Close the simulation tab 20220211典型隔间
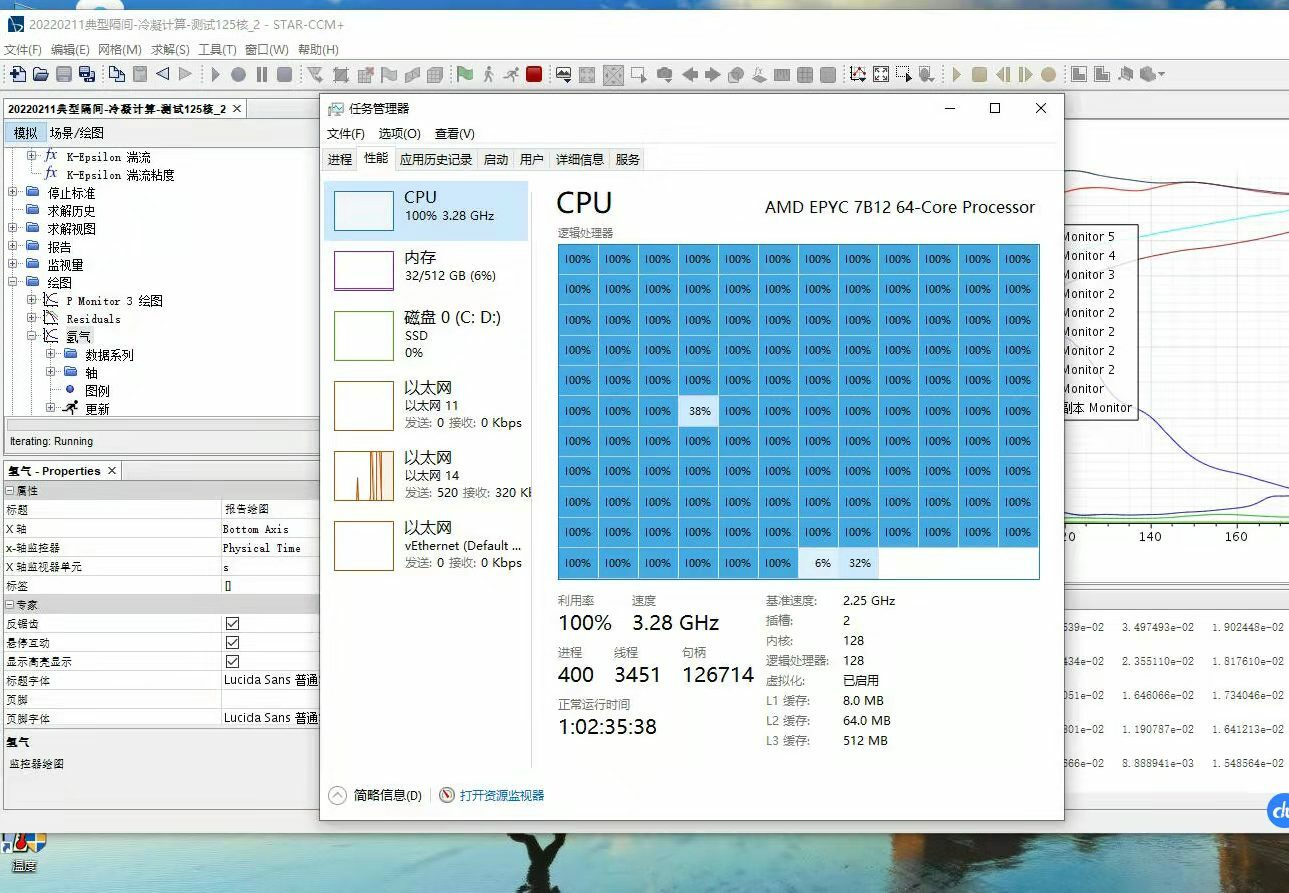This screenshot has width=1289, height=893. click(x=237, y=108)
